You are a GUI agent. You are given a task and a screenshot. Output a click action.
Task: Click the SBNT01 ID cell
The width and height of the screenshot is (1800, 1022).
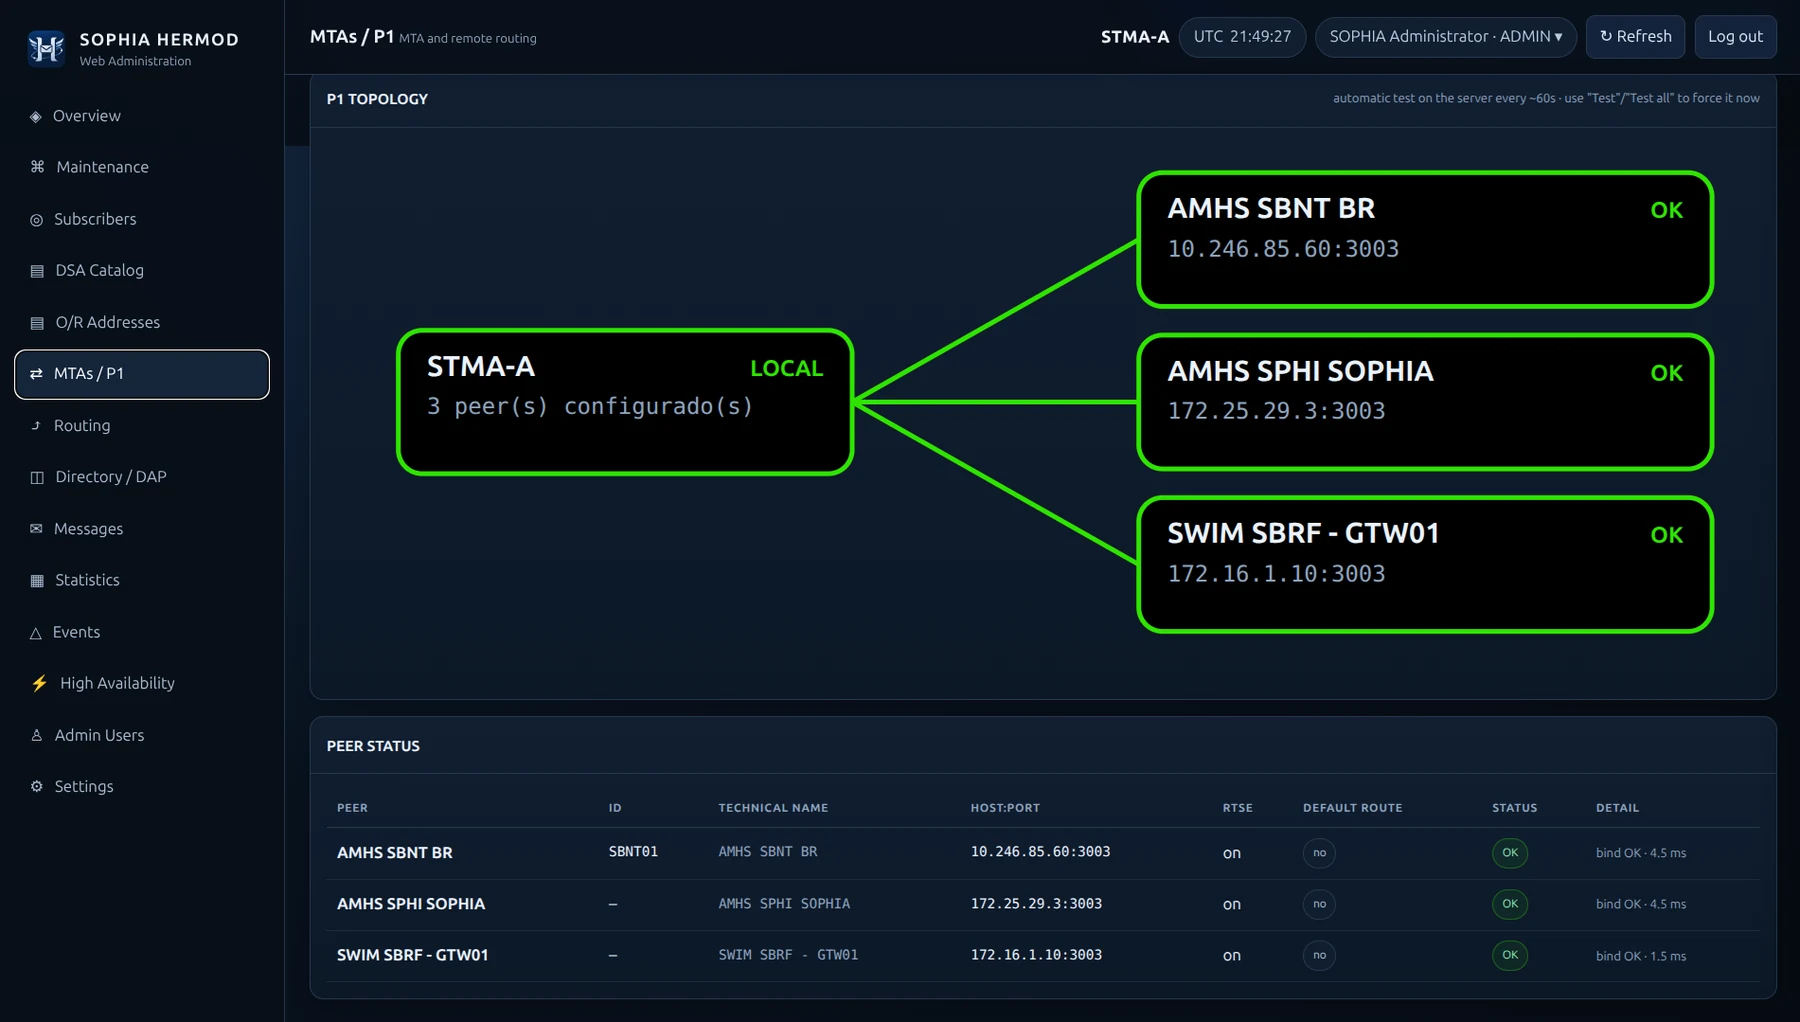click(633, 852)
